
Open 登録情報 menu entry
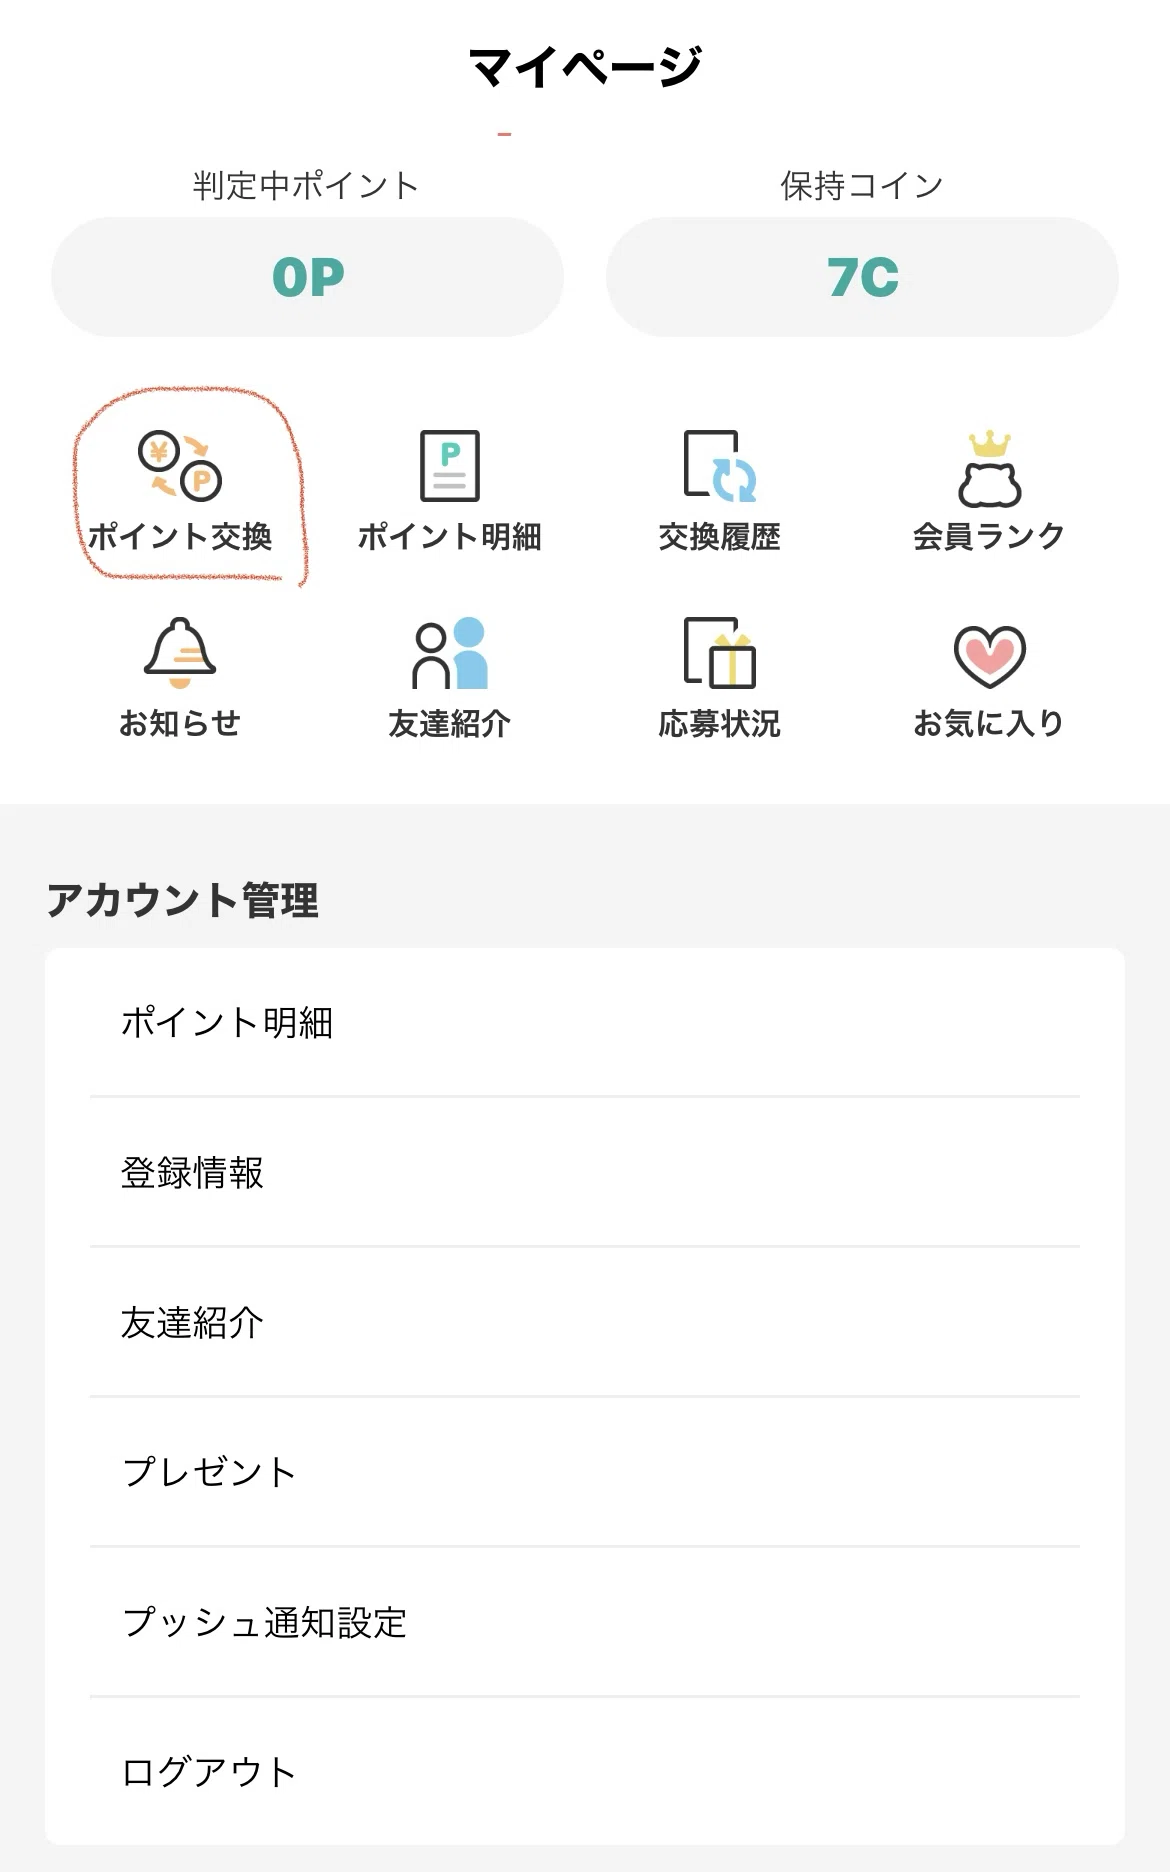pos(585,1172)
